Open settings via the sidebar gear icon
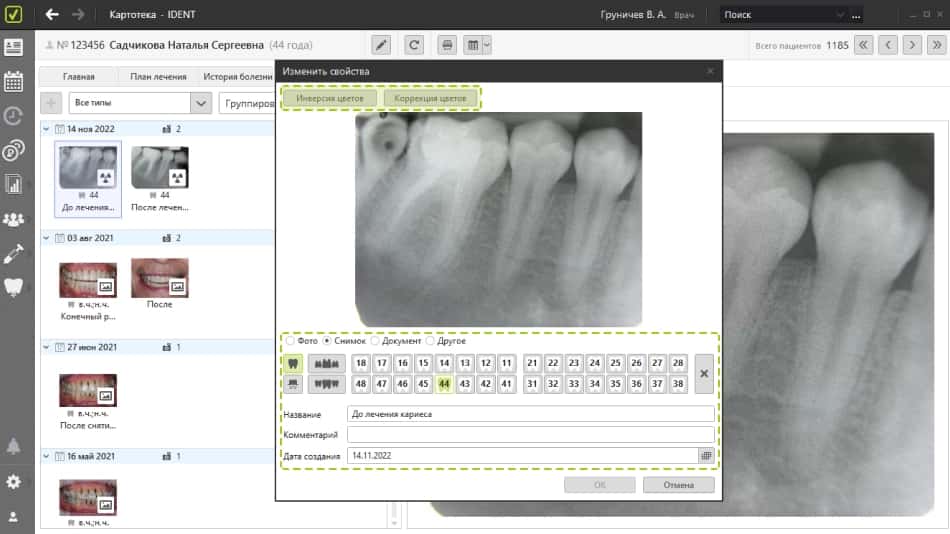 [x=14, y=481]
